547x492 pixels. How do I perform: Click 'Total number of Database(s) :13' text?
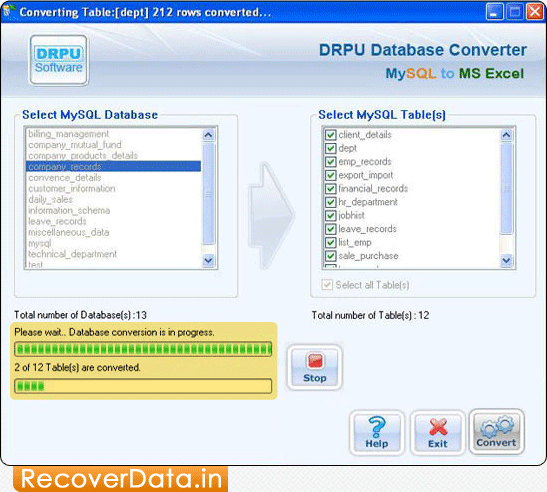point(80,315)
